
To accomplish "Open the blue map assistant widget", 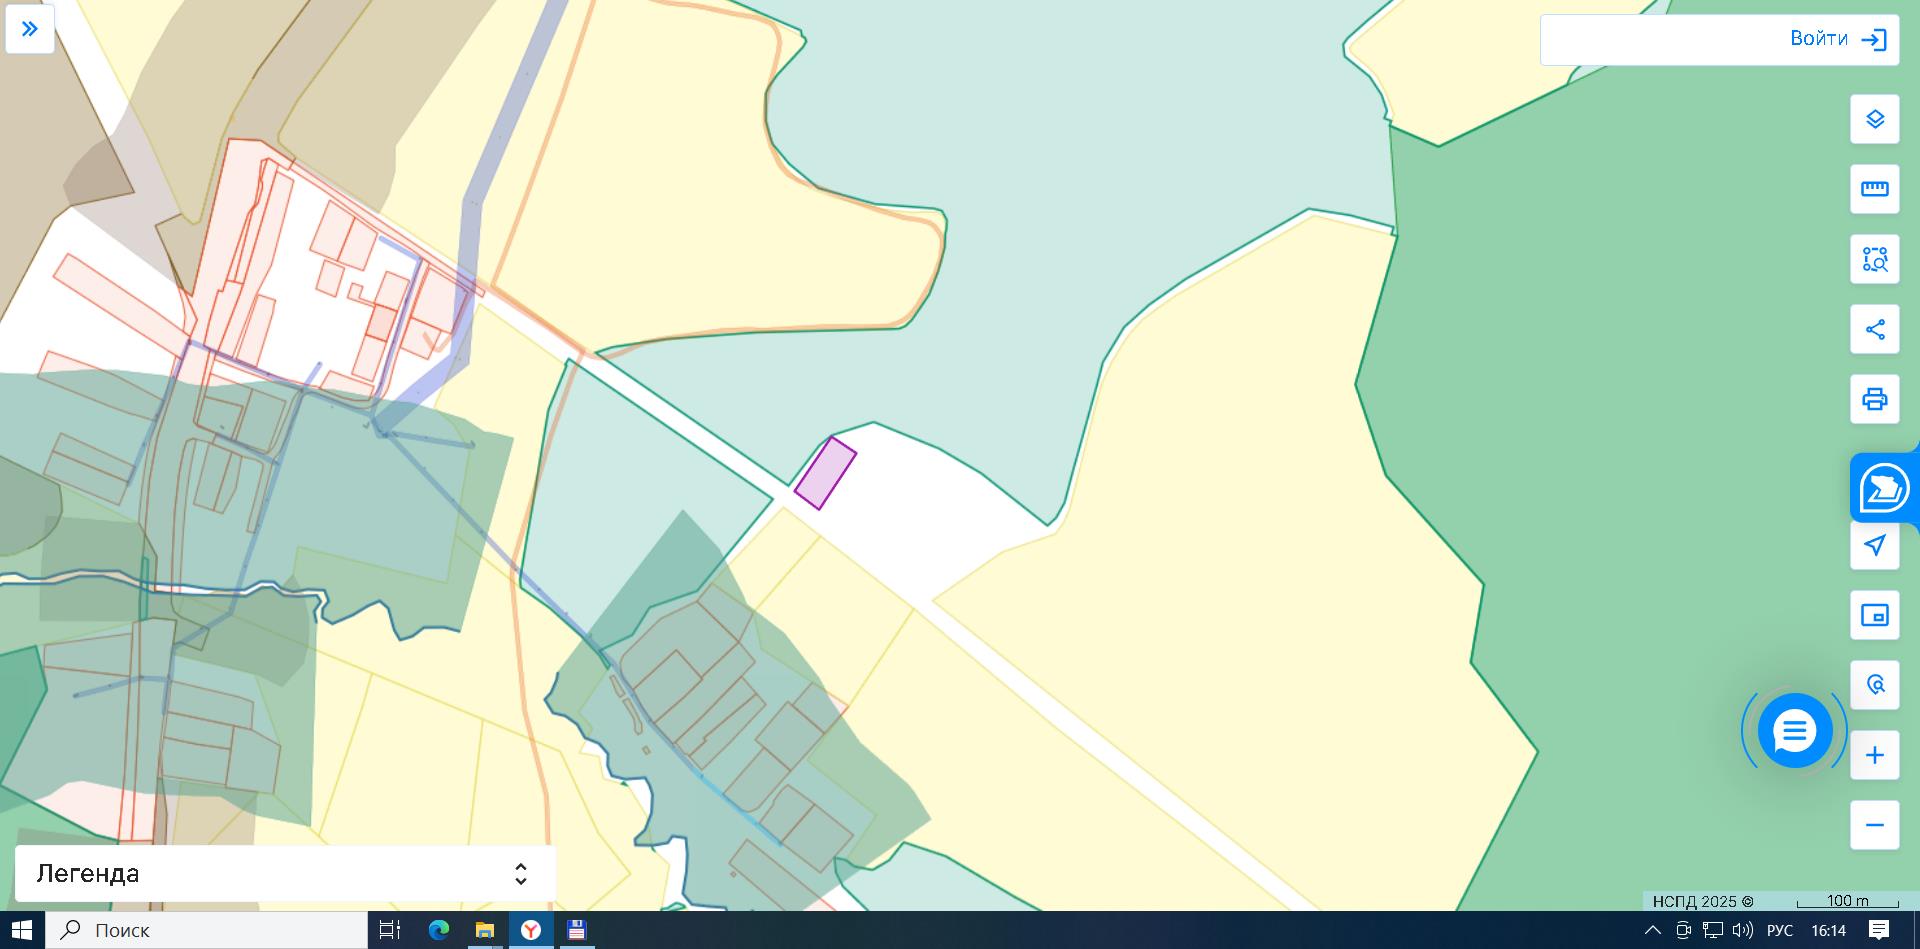I will point(1884,488).
